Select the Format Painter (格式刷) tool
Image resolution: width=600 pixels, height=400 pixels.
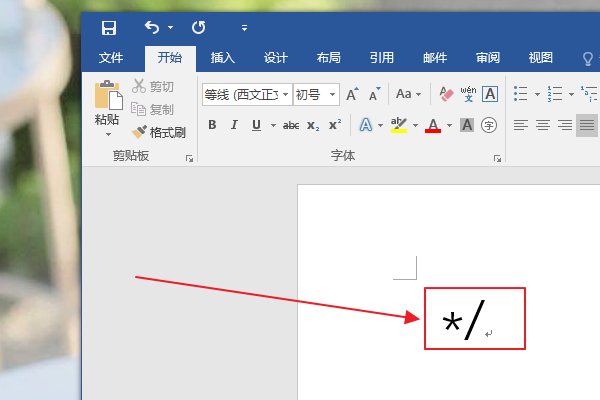(x=159, y=132)
